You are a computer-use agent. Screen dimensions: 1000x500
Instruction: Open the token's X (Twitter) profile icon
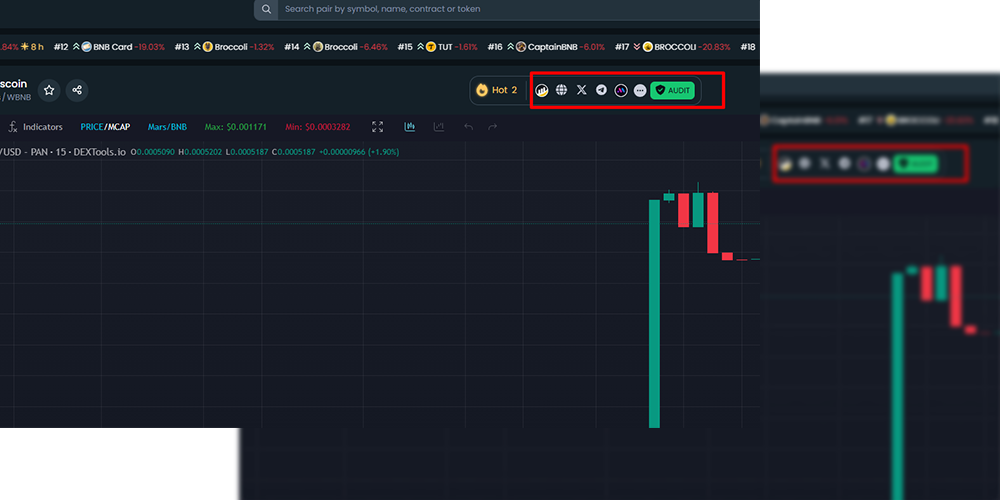click(581, 91)
